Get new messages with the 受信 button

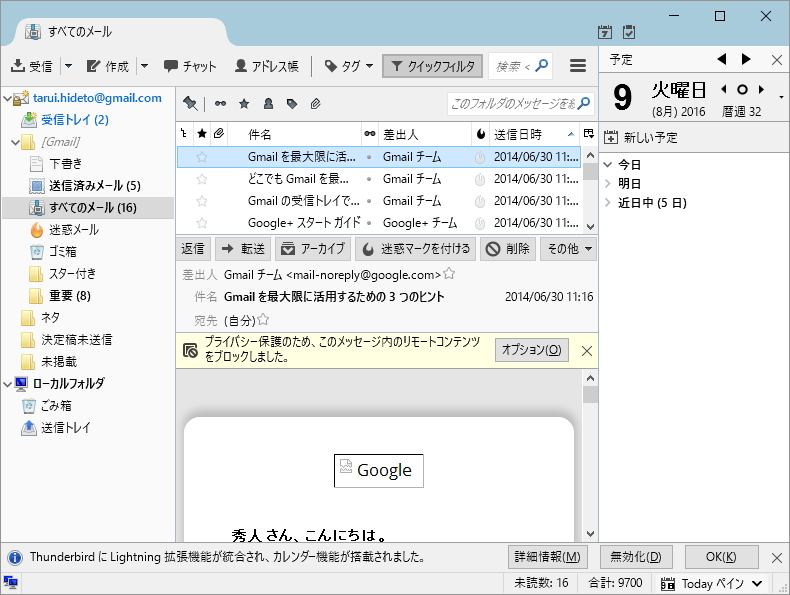31,66
